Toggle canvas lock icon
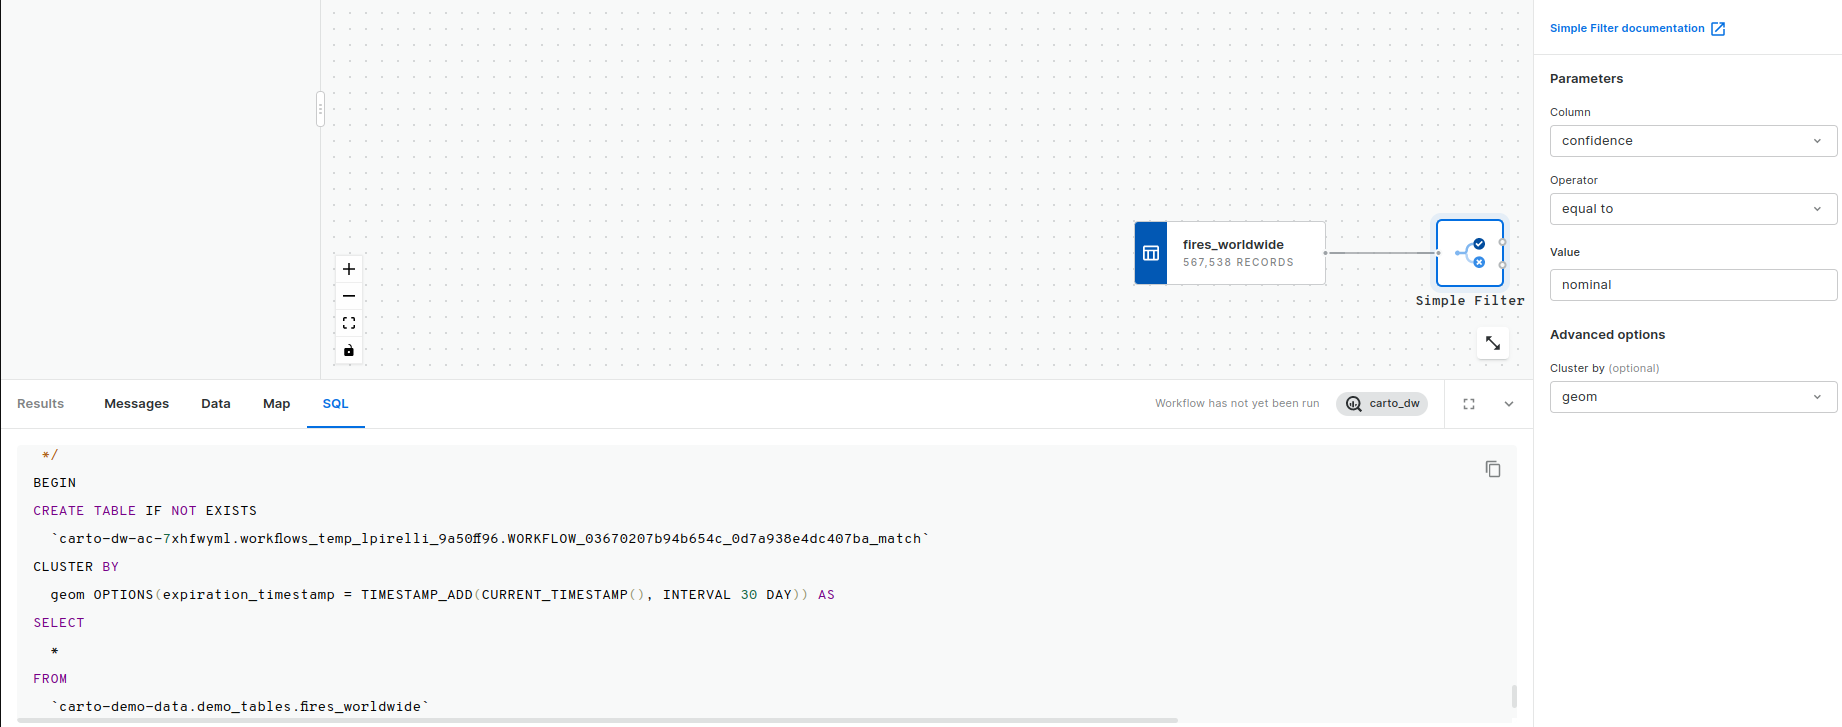The height and width of the screenshot is (727, 1842). point(349,351)
